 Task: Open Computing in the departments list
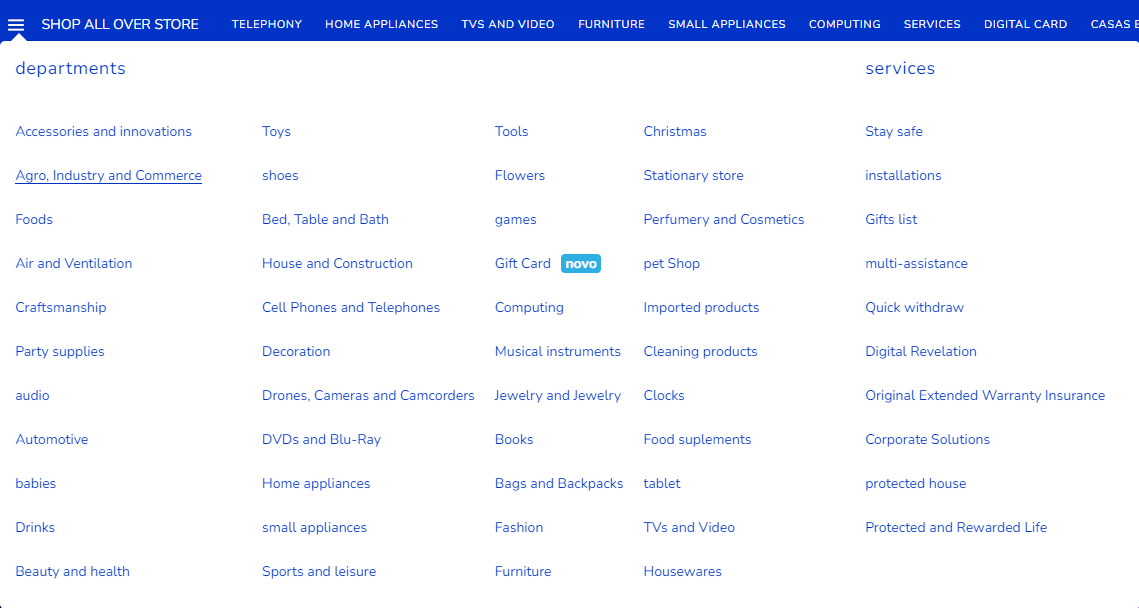(530, 307)
